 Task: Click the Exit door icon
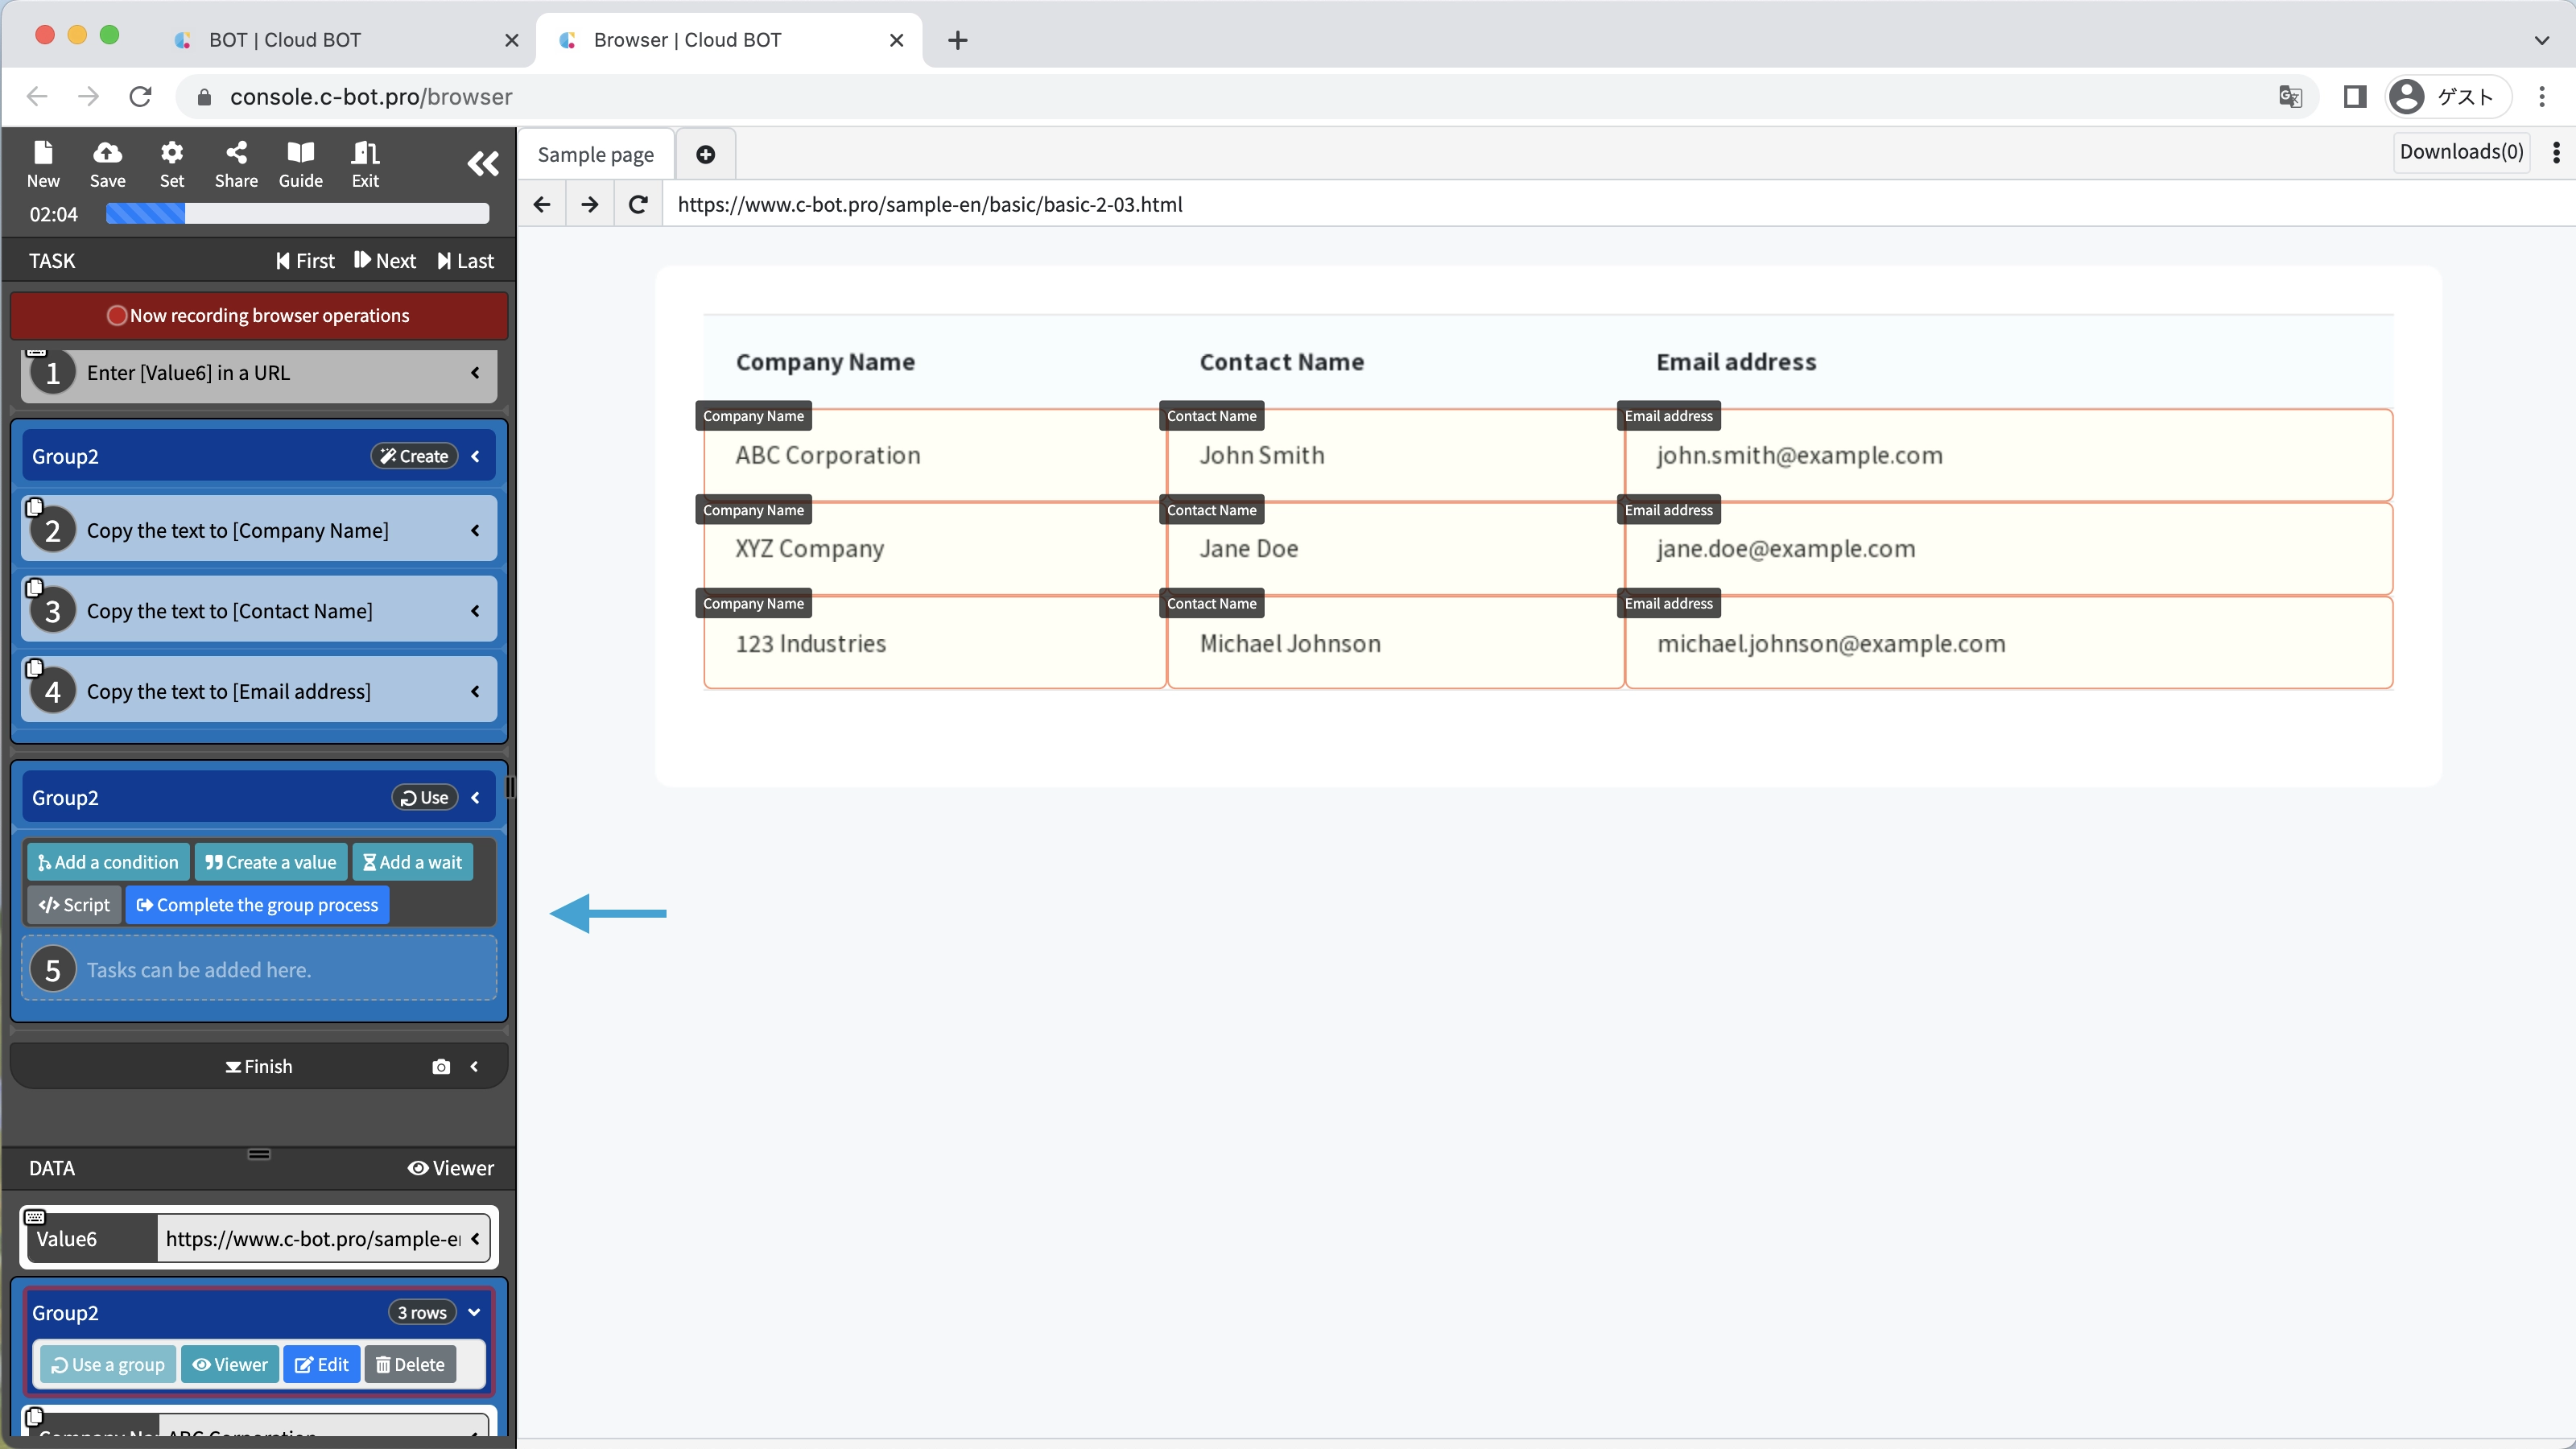click(x=365, y=164)
